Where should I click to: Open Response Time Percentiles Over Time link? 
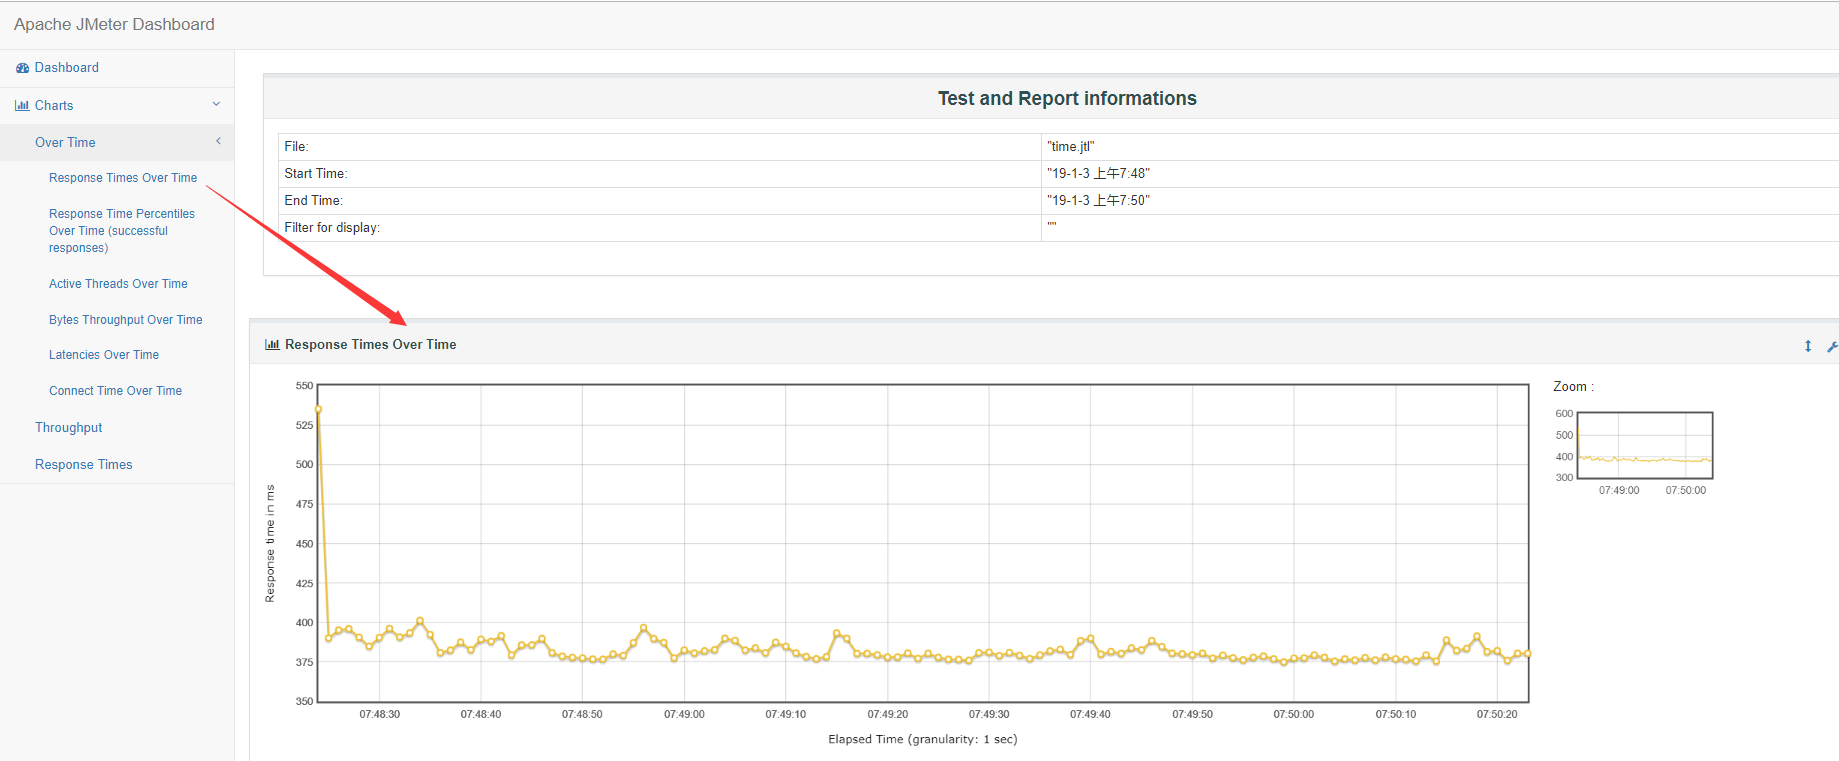point(121,231)
